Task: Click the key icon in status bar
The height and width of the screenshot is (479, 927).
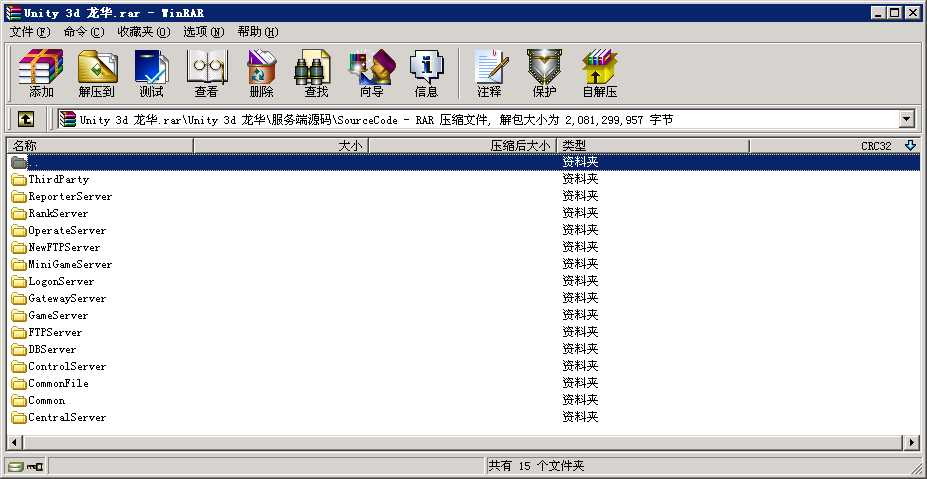Action: point(35,467)
